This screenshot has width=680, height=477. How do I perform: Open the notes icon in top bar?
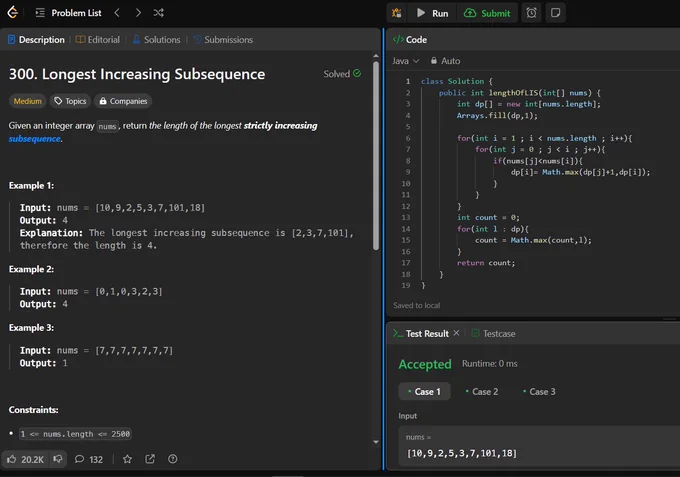556,13
